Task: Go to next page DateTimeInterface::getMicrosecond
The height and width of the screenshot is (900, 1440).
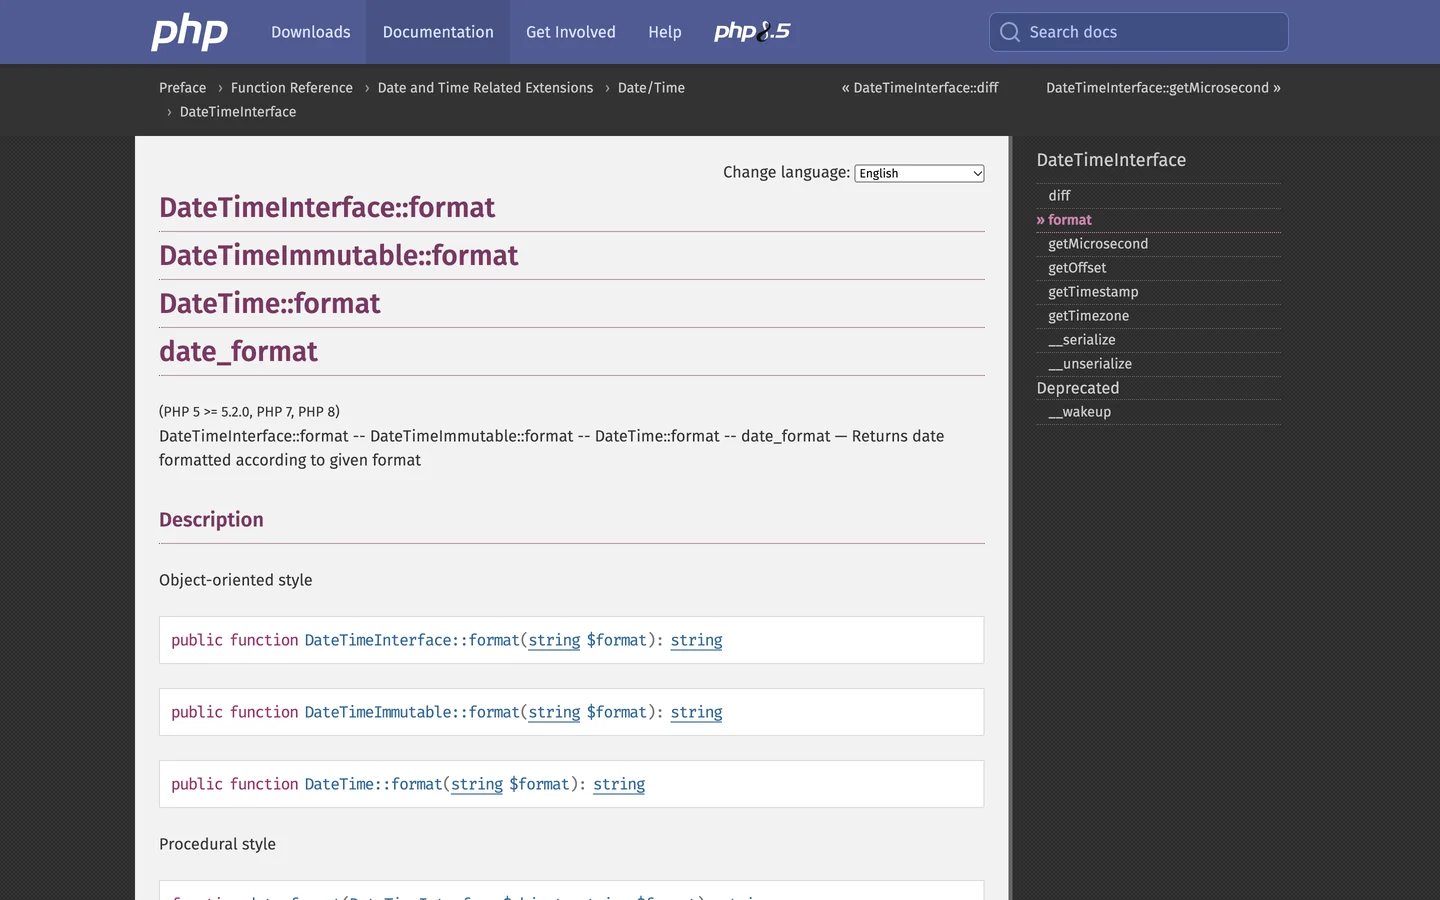Action: (1163, 88)
